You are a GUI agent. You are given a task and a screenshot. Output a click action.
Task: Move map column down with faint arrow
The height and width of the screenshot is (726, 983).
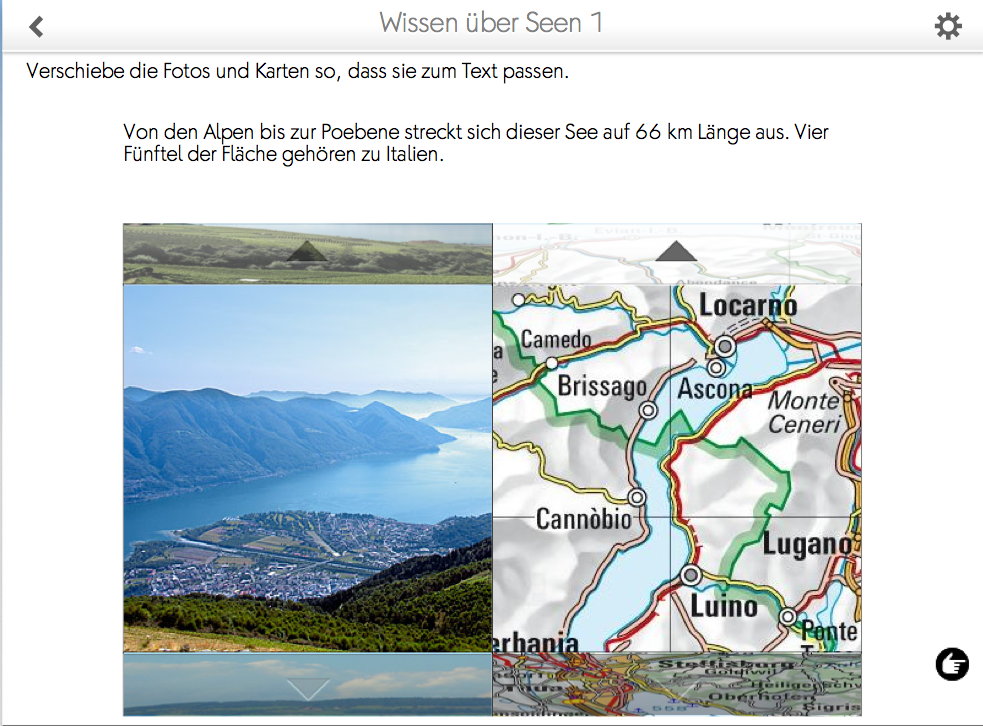676,688
